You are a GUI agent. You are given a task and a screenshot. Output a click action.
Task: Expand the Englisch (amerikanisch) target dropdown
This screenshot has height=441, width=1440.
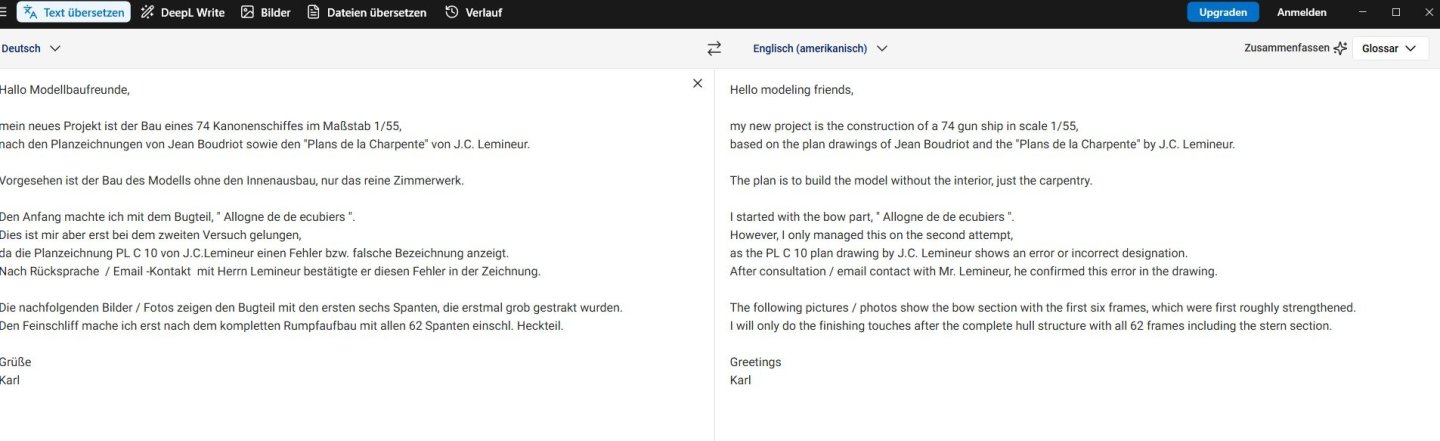(x=820, y=48)
